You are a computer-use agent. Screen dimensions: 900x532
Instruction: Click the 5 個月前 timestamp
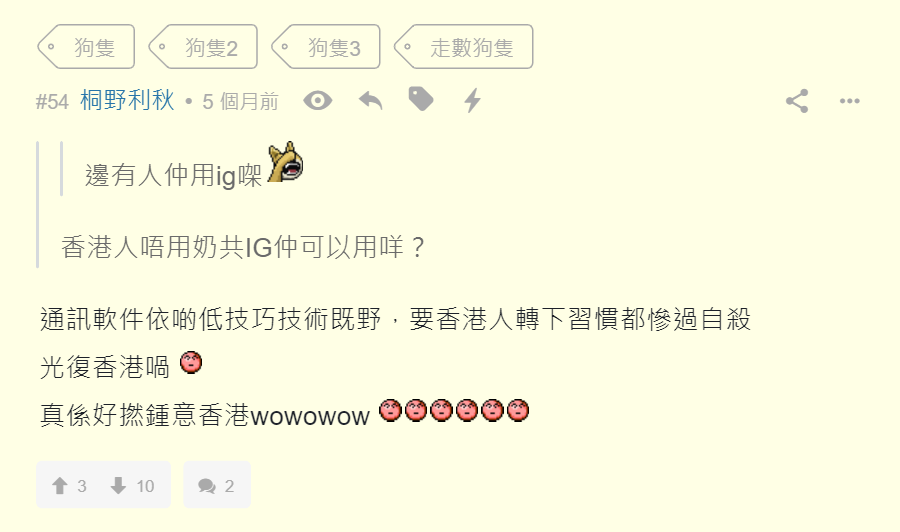(x=240, y=102)
